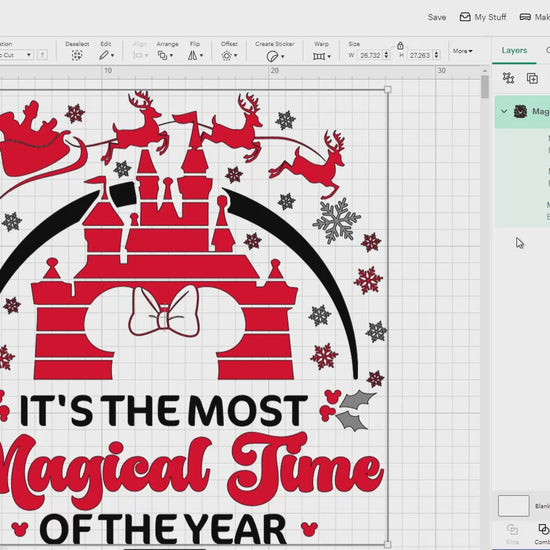Click the "IT'S THE MOST" text on canvas
The width and height of the screenshot is (550, 550).
163,411
